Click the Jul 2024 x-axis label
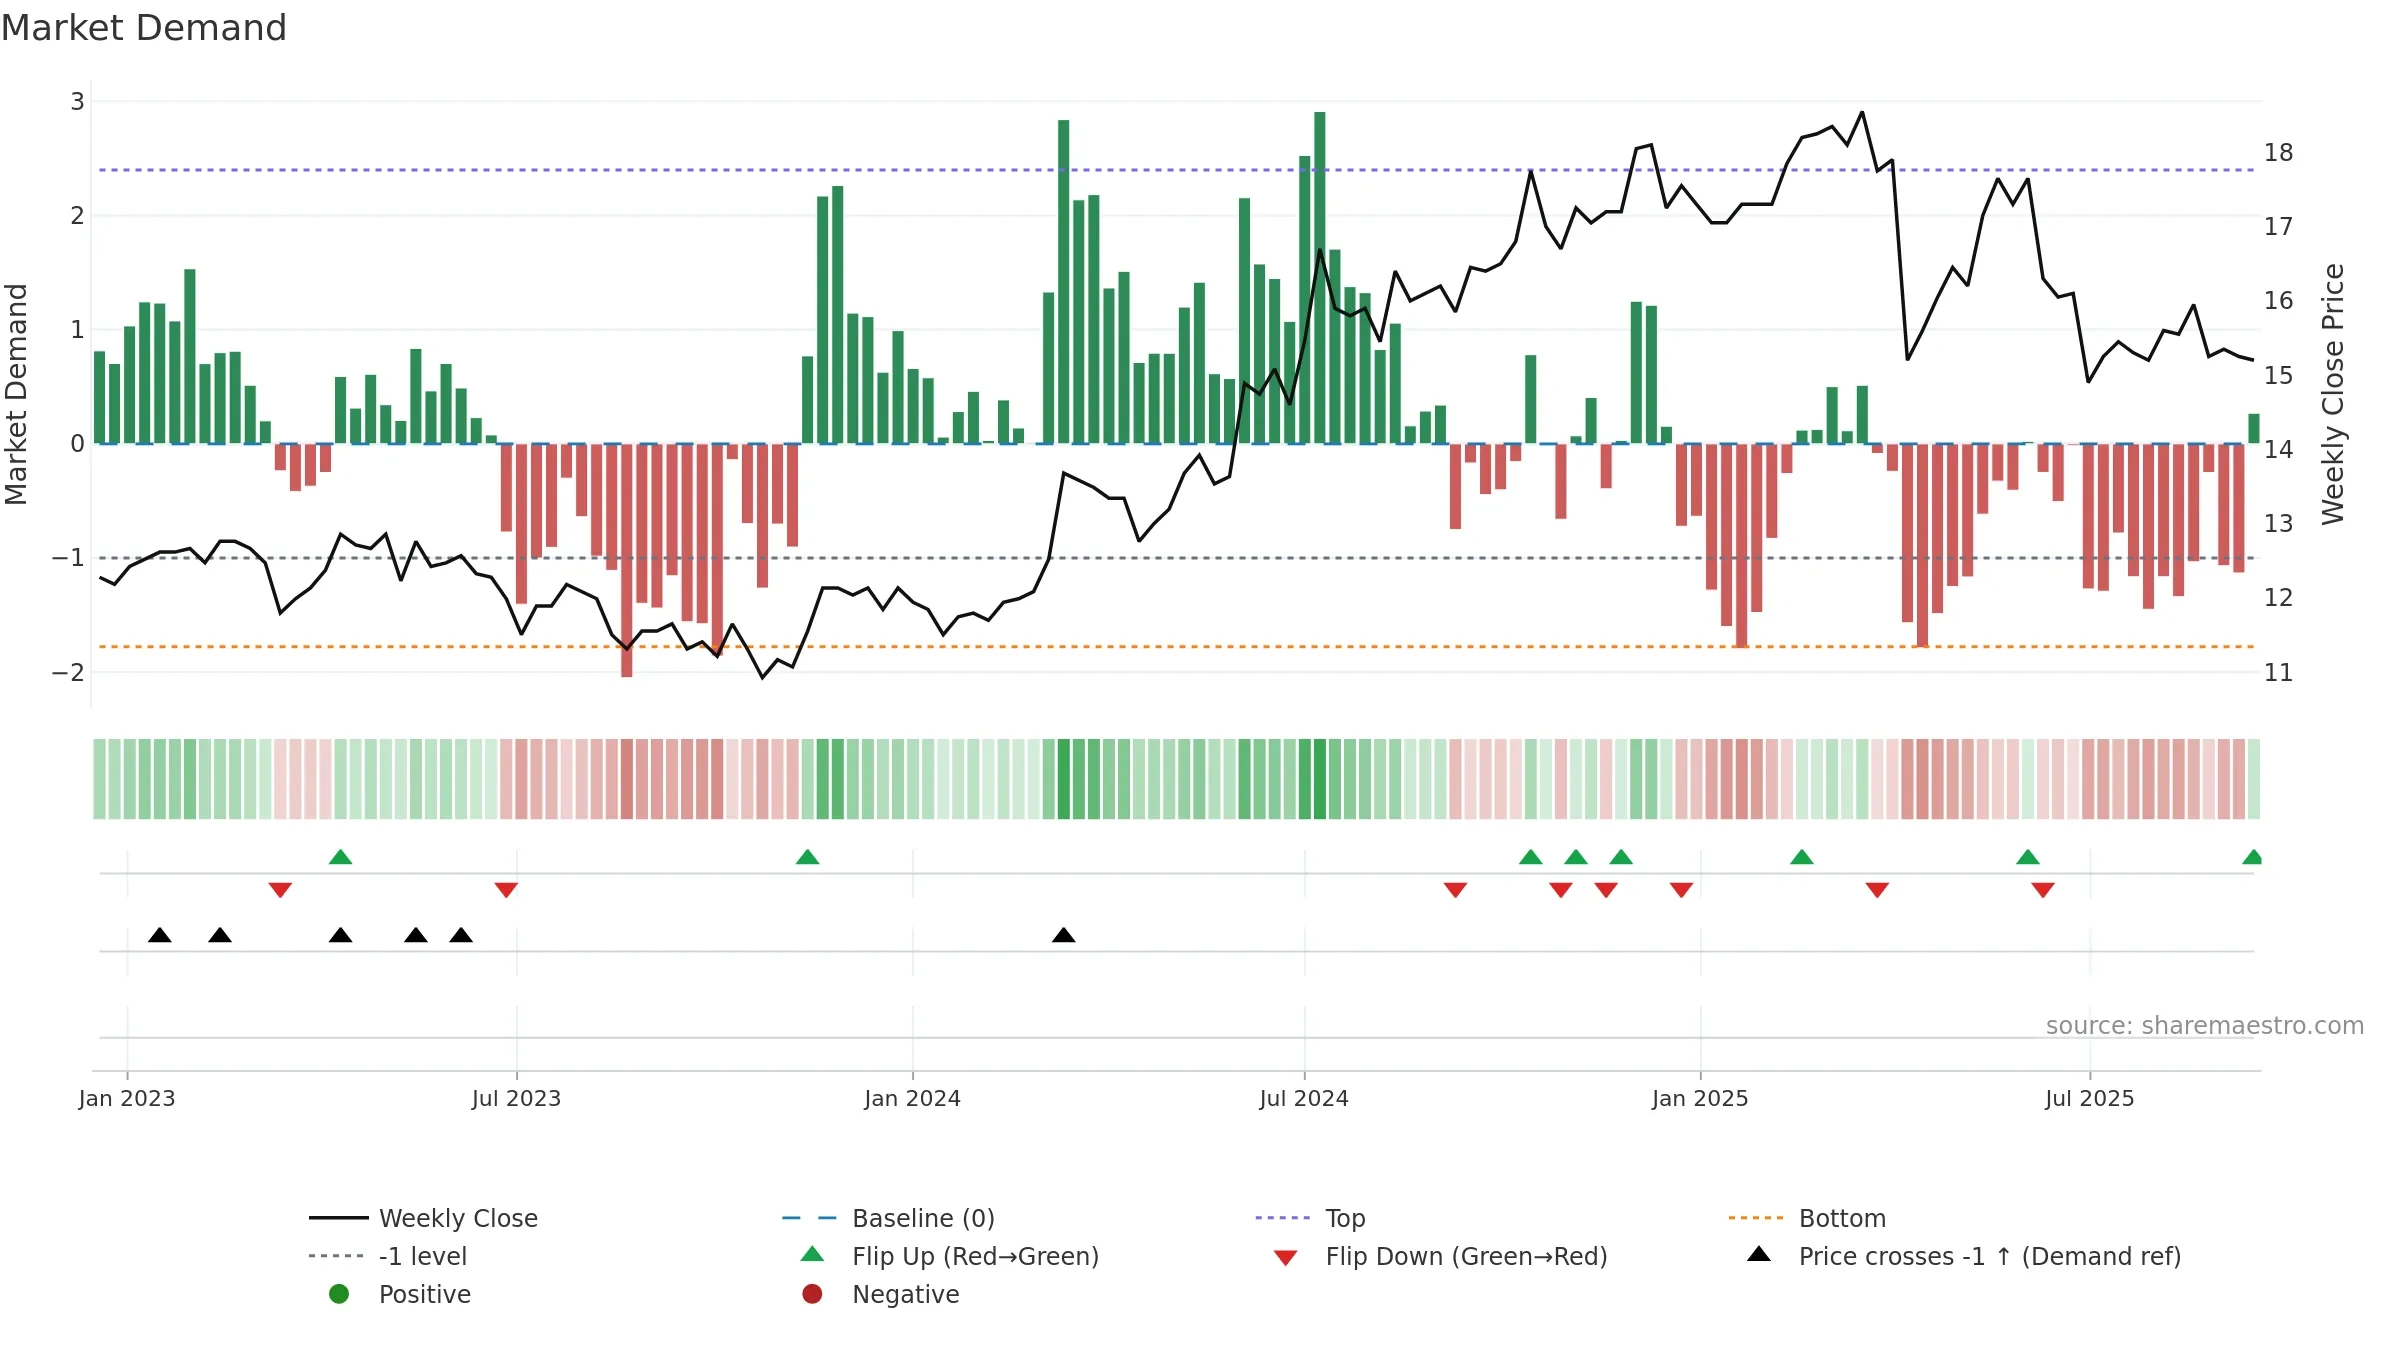Viewport: 2400px width, 1350px height. 1304,1098
